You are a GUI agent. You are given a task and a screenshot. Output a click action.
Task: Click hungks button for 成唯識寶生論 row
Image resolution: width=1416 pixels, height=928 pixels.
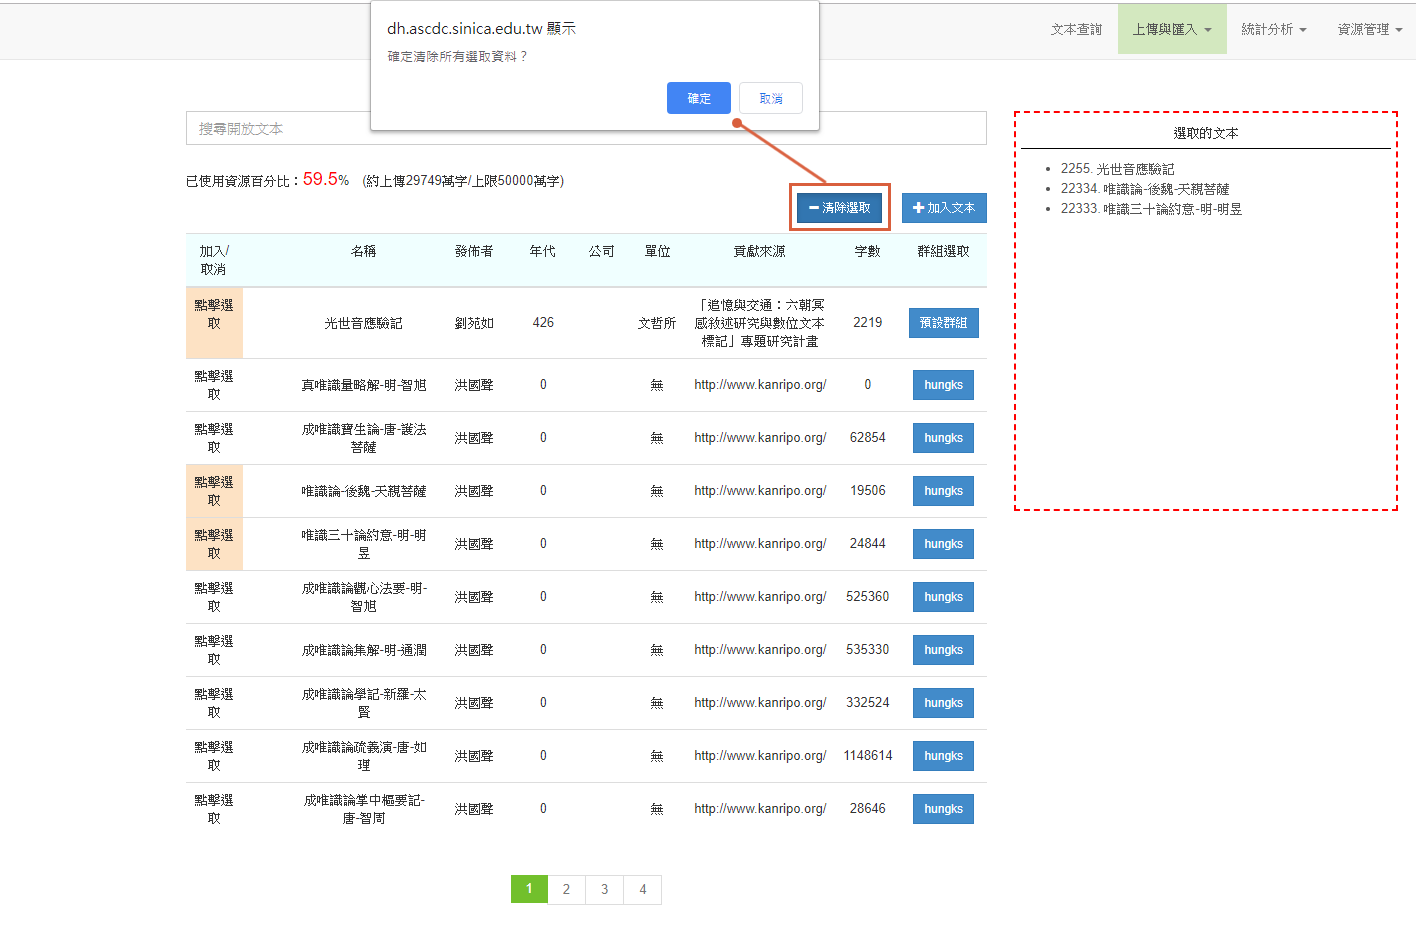point(943,438)
